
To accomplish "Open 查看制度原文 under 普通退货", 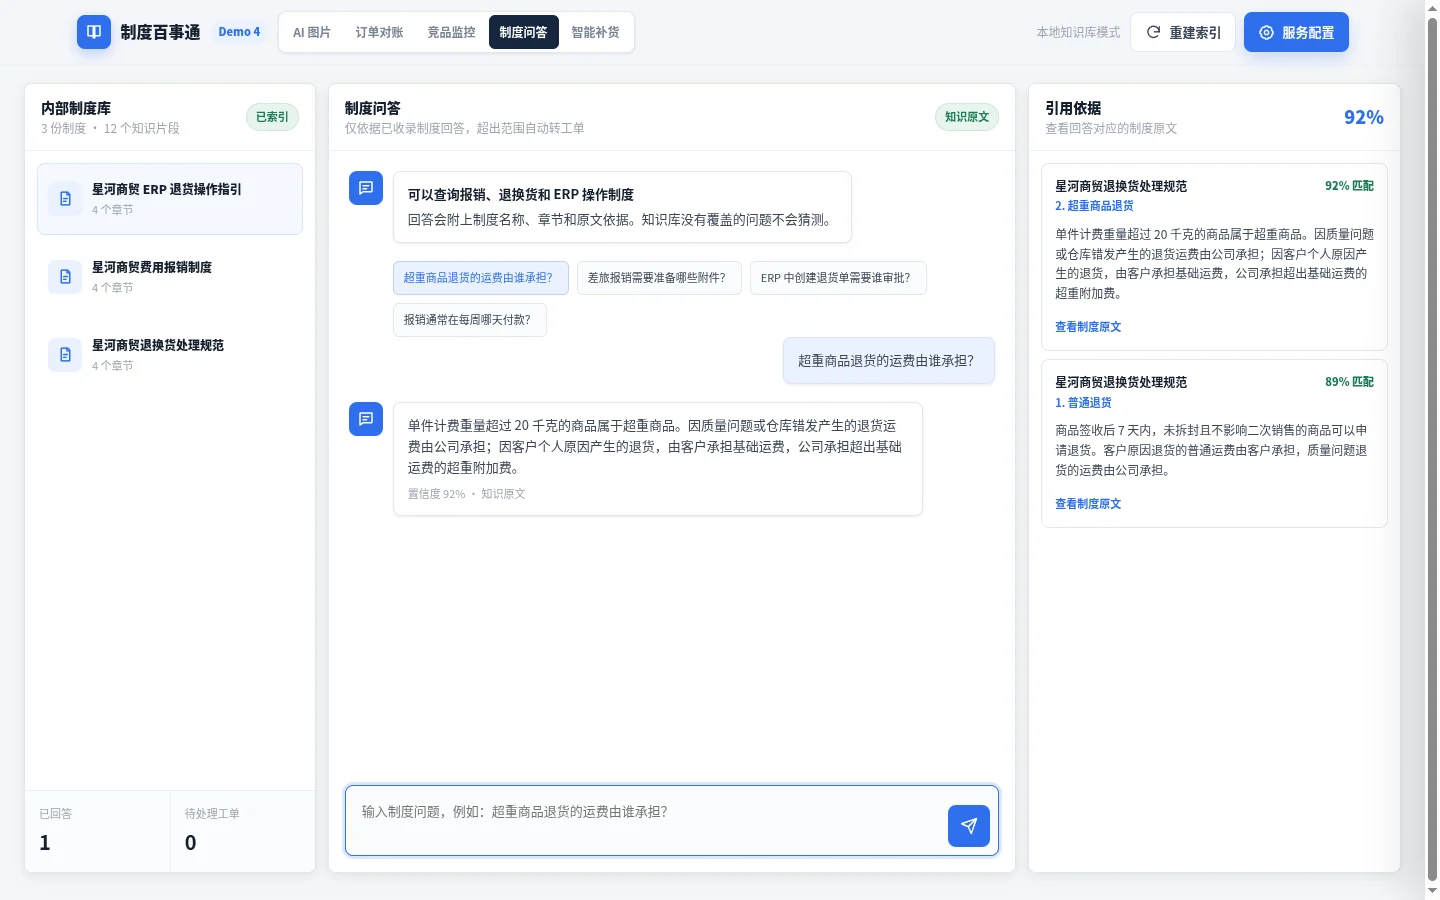I will pos(1088,504).
